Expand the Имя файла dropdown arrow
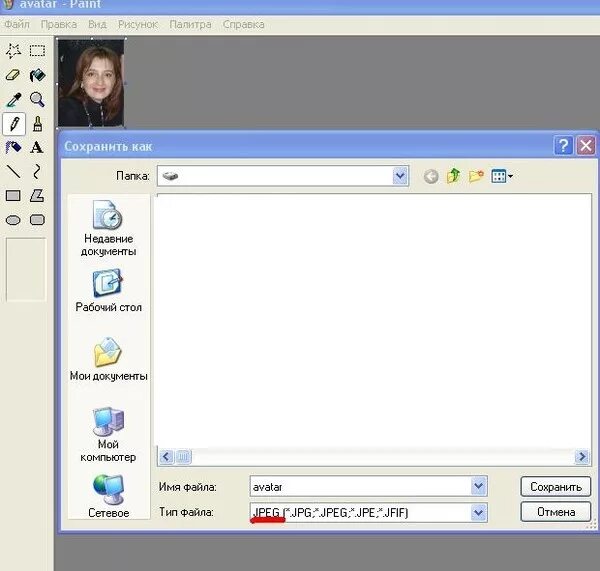The width and height of the screenshot is (600, 571). coord(479,486)
